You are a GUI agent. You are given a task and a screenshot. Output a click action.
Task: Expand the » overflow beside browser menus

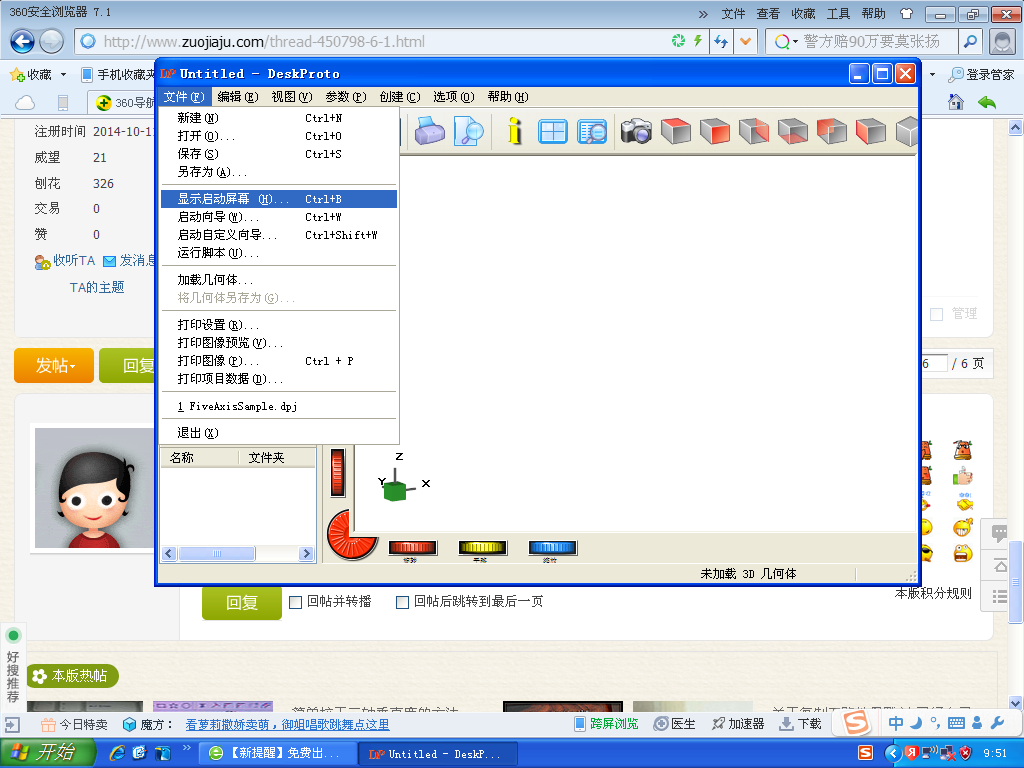[x=703, y=14]
